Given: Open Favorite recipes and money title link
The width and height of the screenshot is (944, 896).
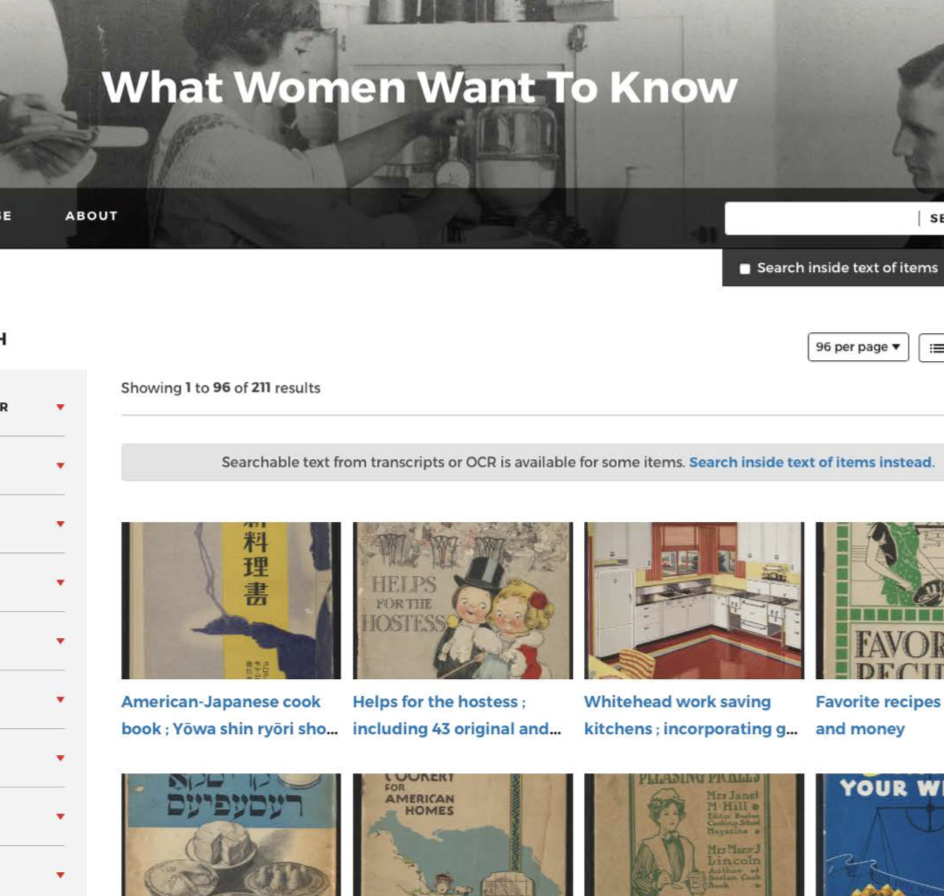Looking at the screenshot, I should (x=879, y=715).
